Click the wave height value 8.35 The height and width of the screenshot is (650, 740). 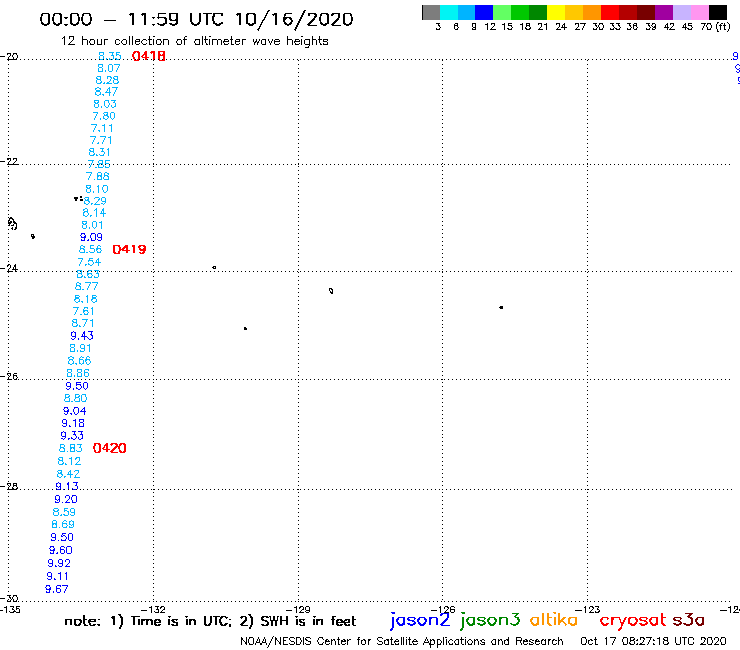[109, 56]
